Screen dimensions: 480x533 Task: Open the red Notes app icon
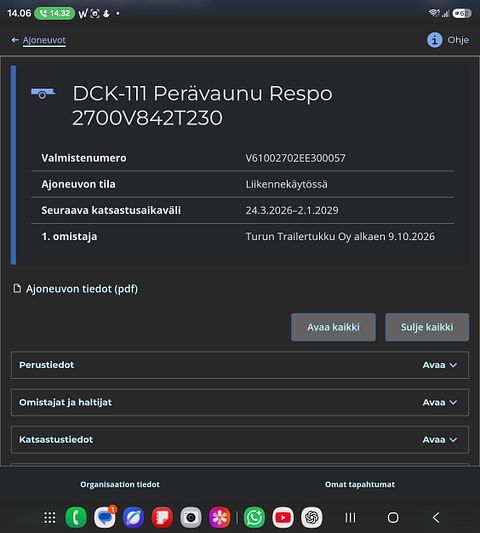162,517
